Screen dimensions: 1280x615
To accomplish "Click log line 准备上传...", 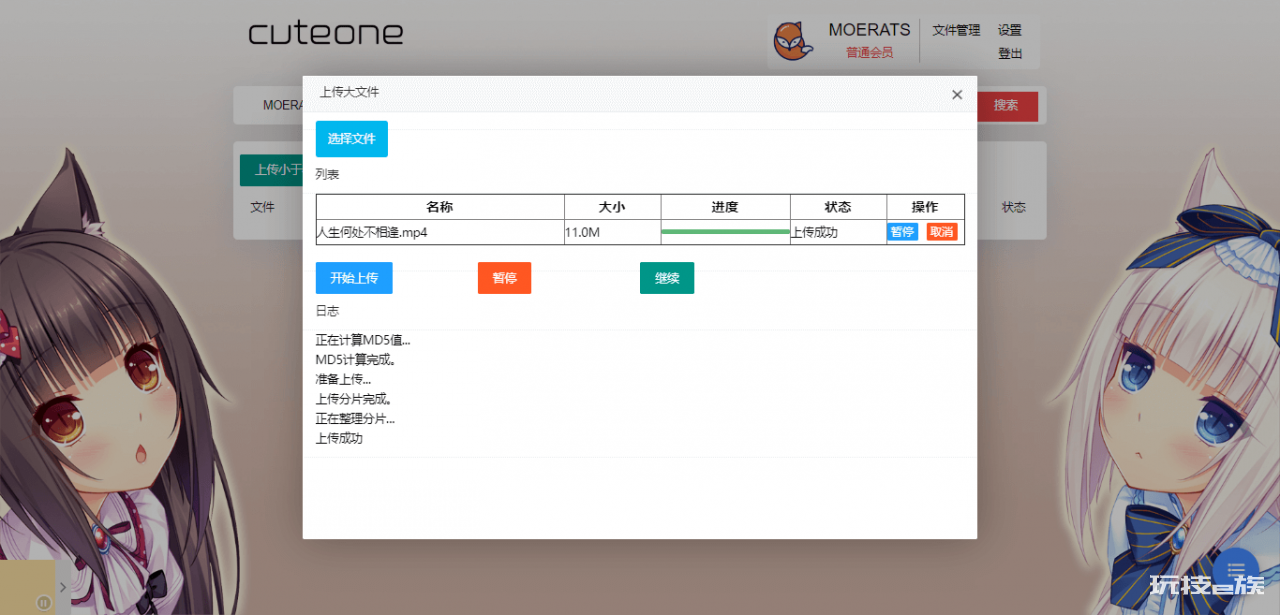I will pos(343,379).
